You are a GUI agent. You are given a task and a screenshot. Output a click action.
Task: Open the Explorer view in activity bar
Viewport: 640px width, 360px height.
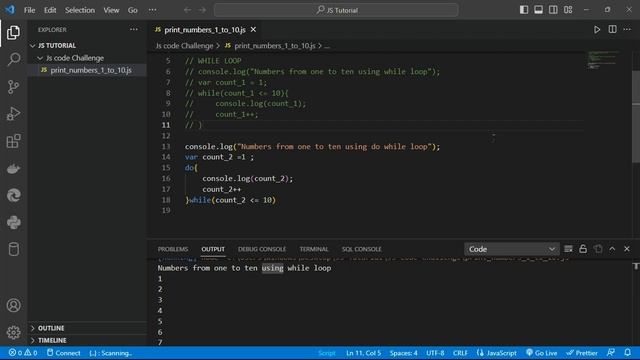click(13, 33)
